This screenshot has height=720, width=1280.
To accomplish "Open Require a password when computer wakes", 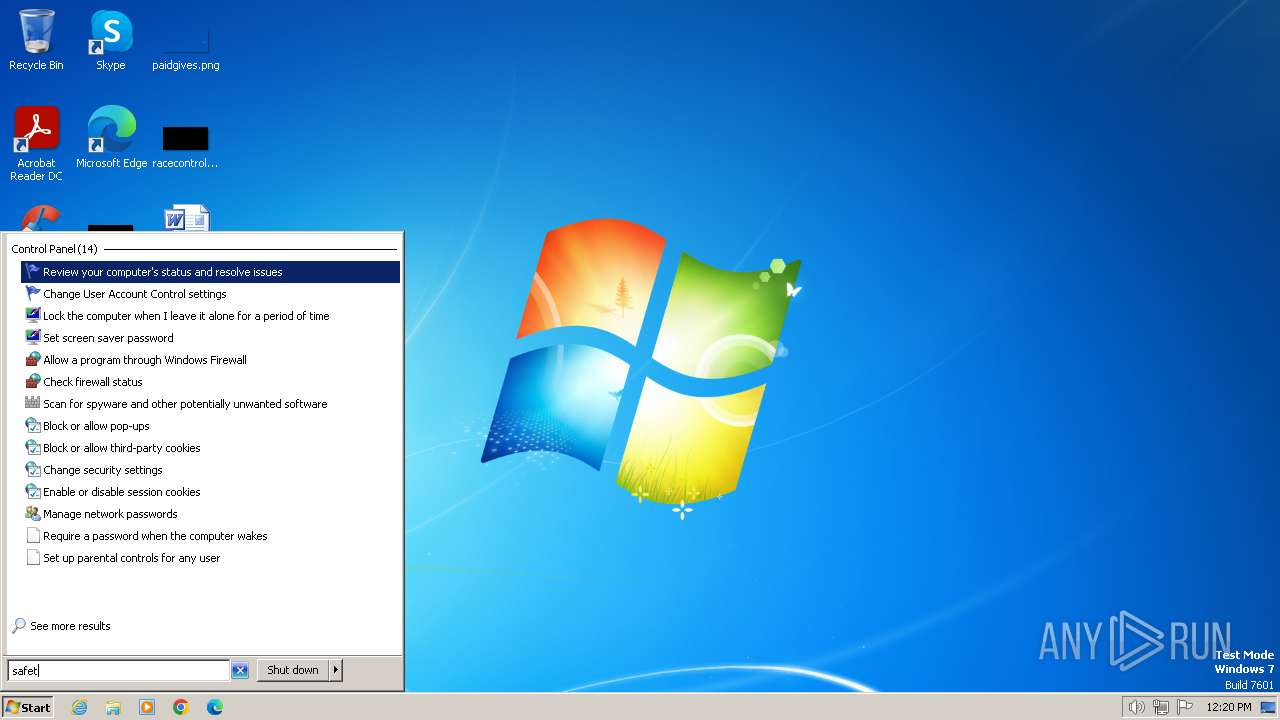I will (x=210, y=536).
